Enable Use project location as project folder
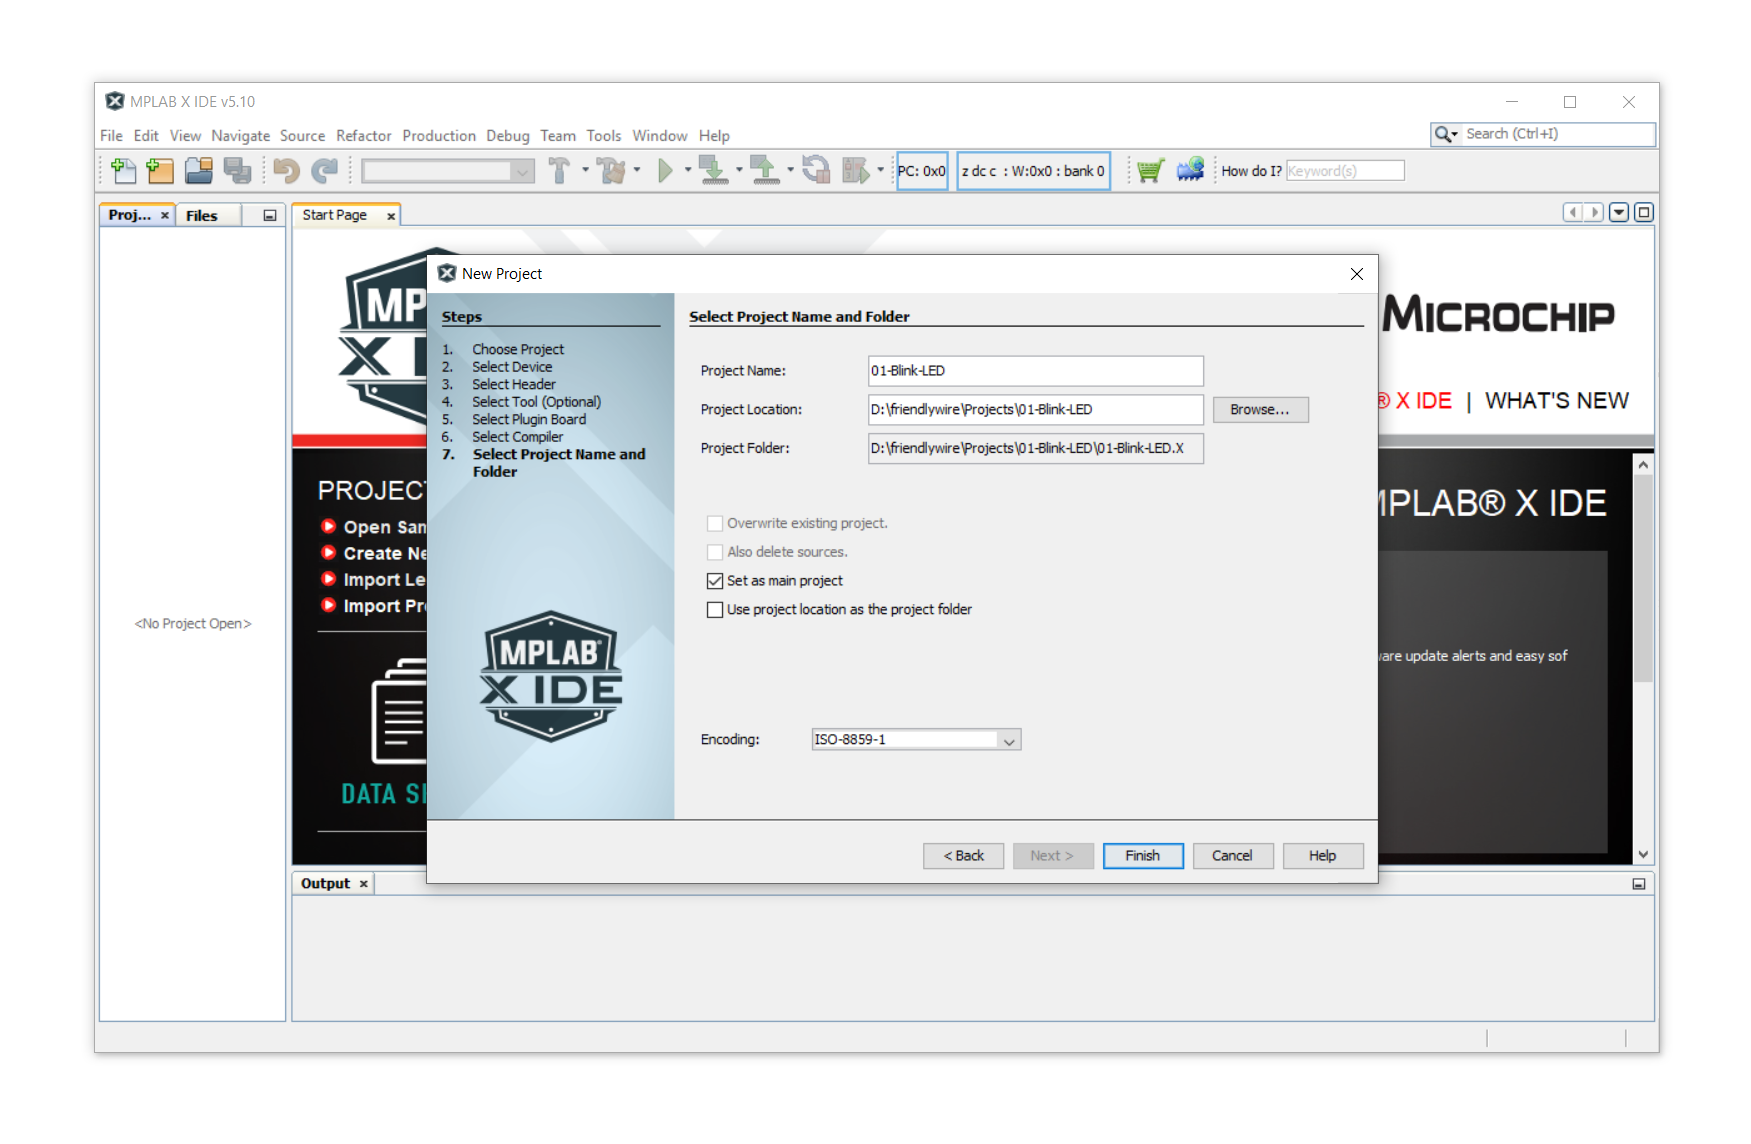 coord(715,610)
